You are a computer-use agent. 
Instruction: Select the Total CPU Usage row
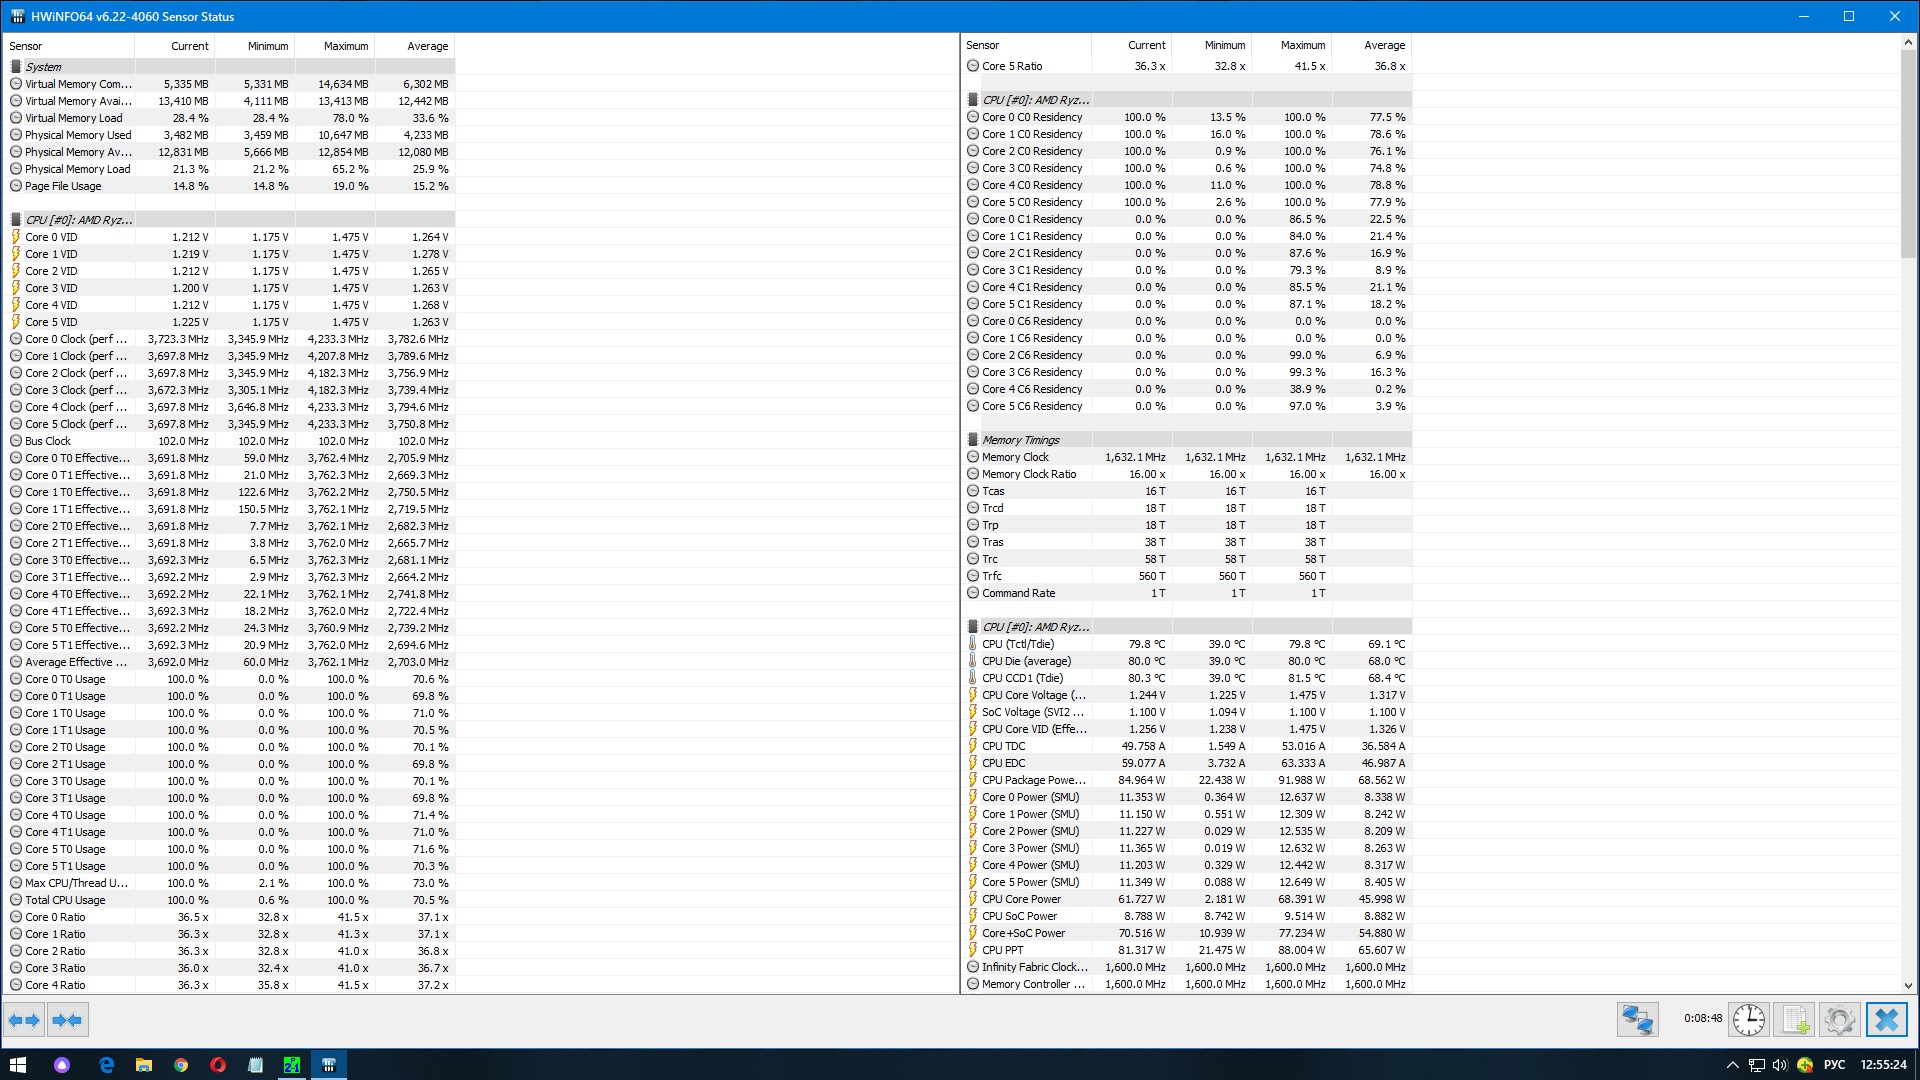65,900
